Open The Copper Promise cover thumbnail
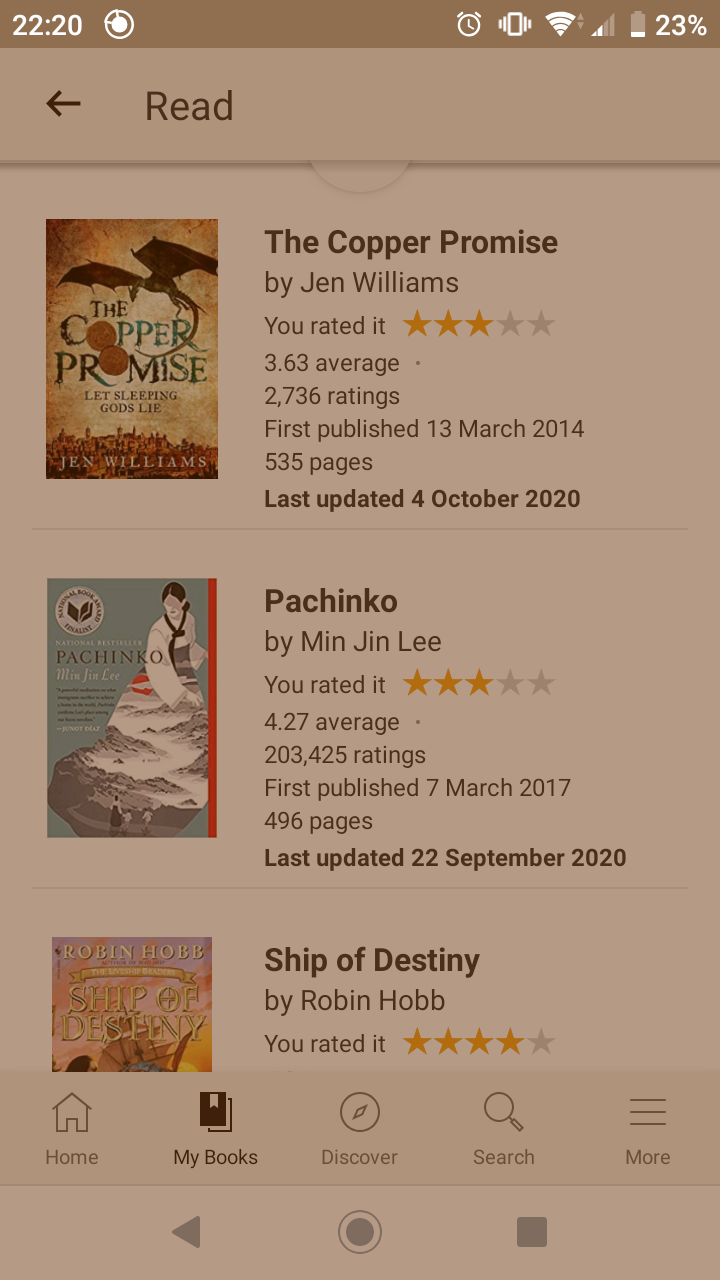This screenshot has height=1280, width=720. (x=132, y=349)
